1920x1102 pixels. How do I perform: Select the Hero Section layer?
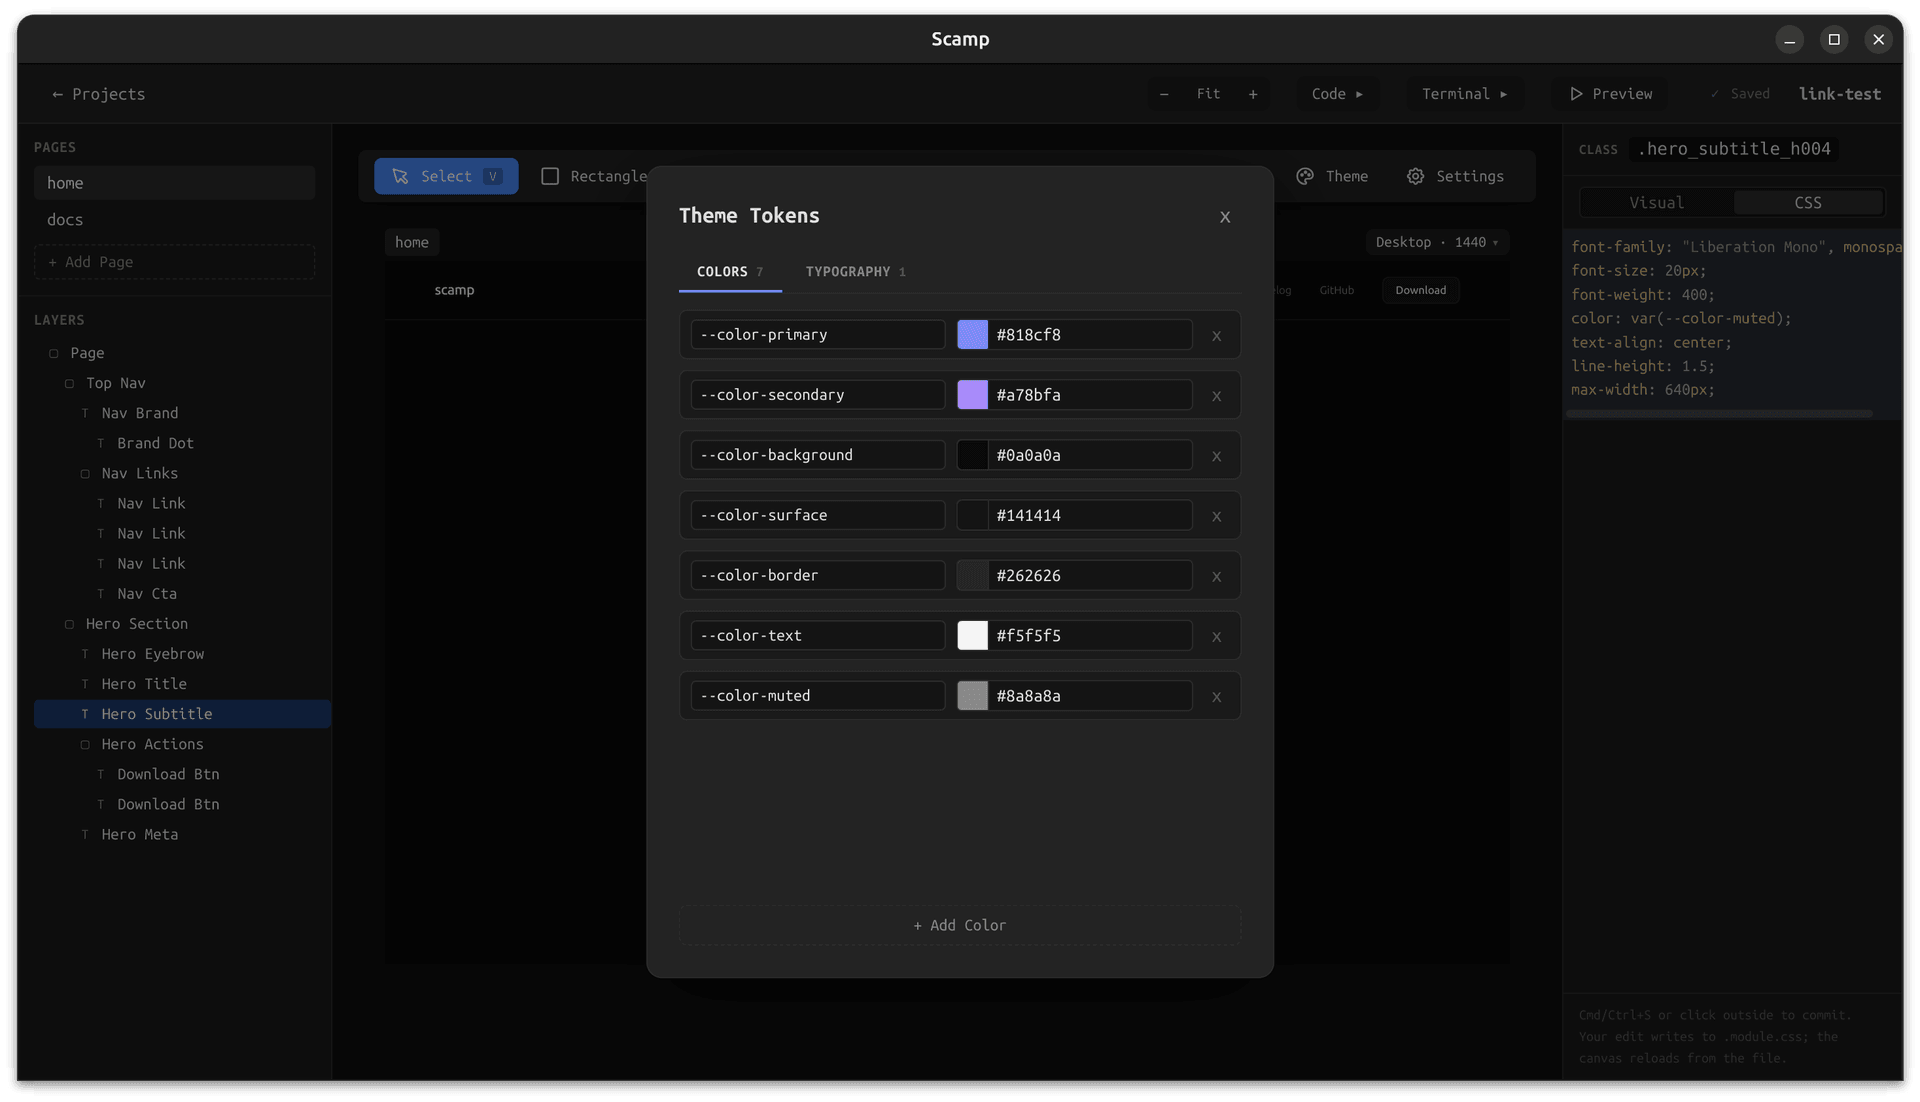click(182, 624)
